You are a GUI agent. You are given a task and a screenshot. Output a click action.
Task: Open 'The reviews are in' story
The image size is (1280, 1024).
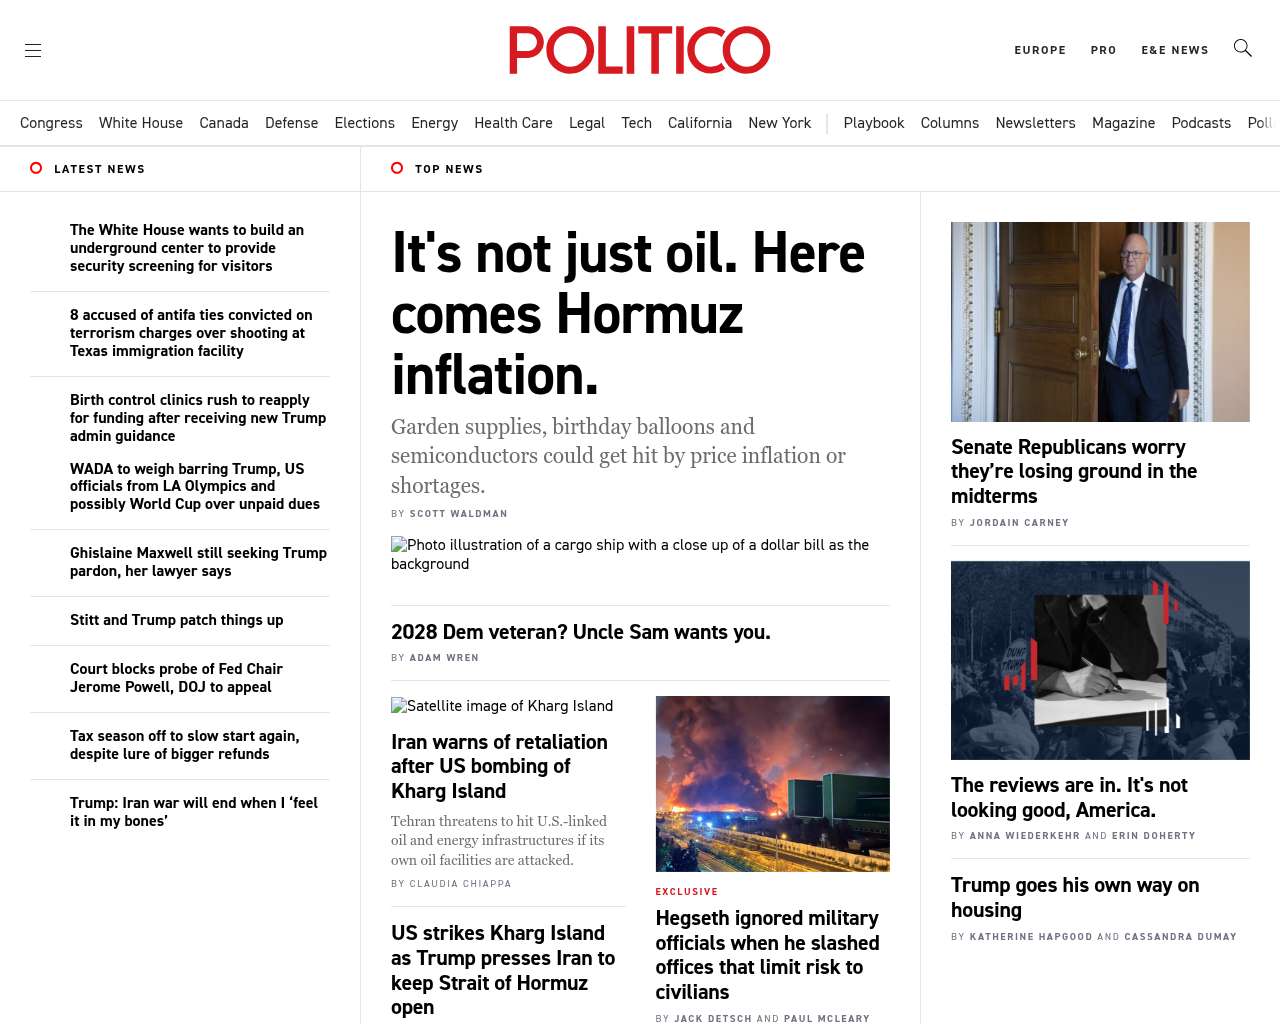coord(1069,798)
